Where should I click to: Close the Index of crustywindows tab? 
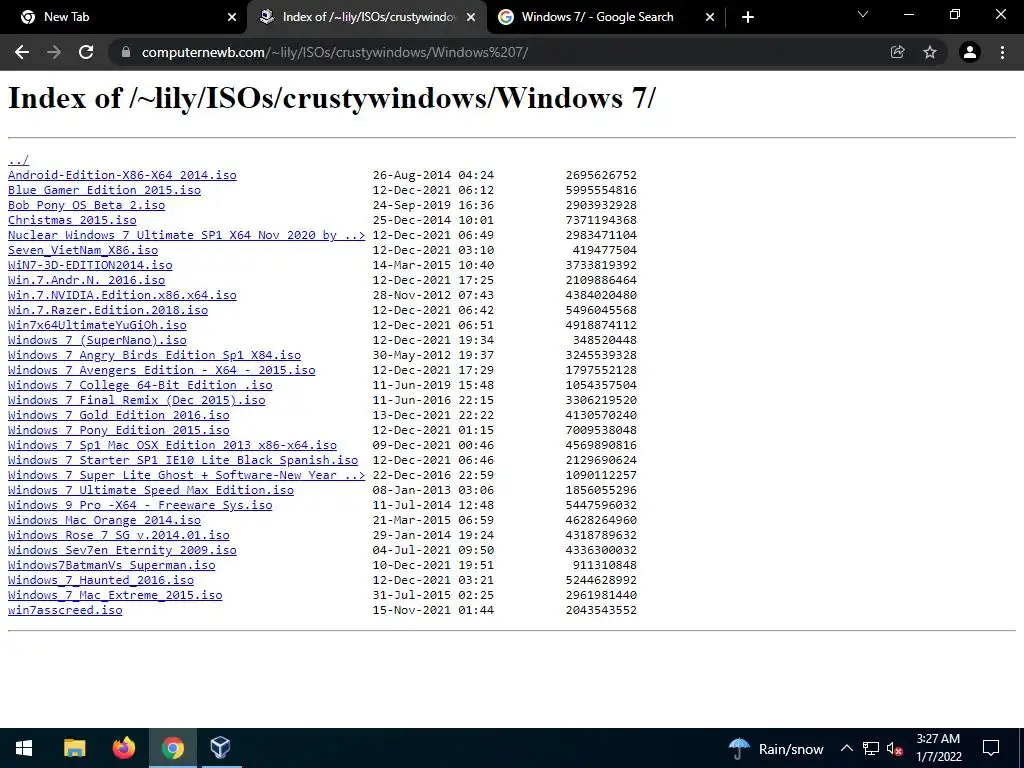(x=471, y=17)
